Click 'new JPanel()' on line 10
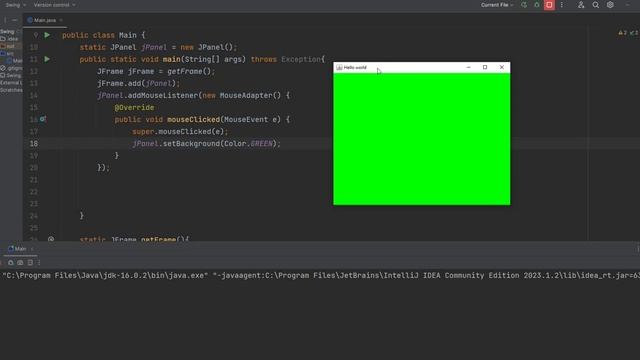 coord(206,47)
